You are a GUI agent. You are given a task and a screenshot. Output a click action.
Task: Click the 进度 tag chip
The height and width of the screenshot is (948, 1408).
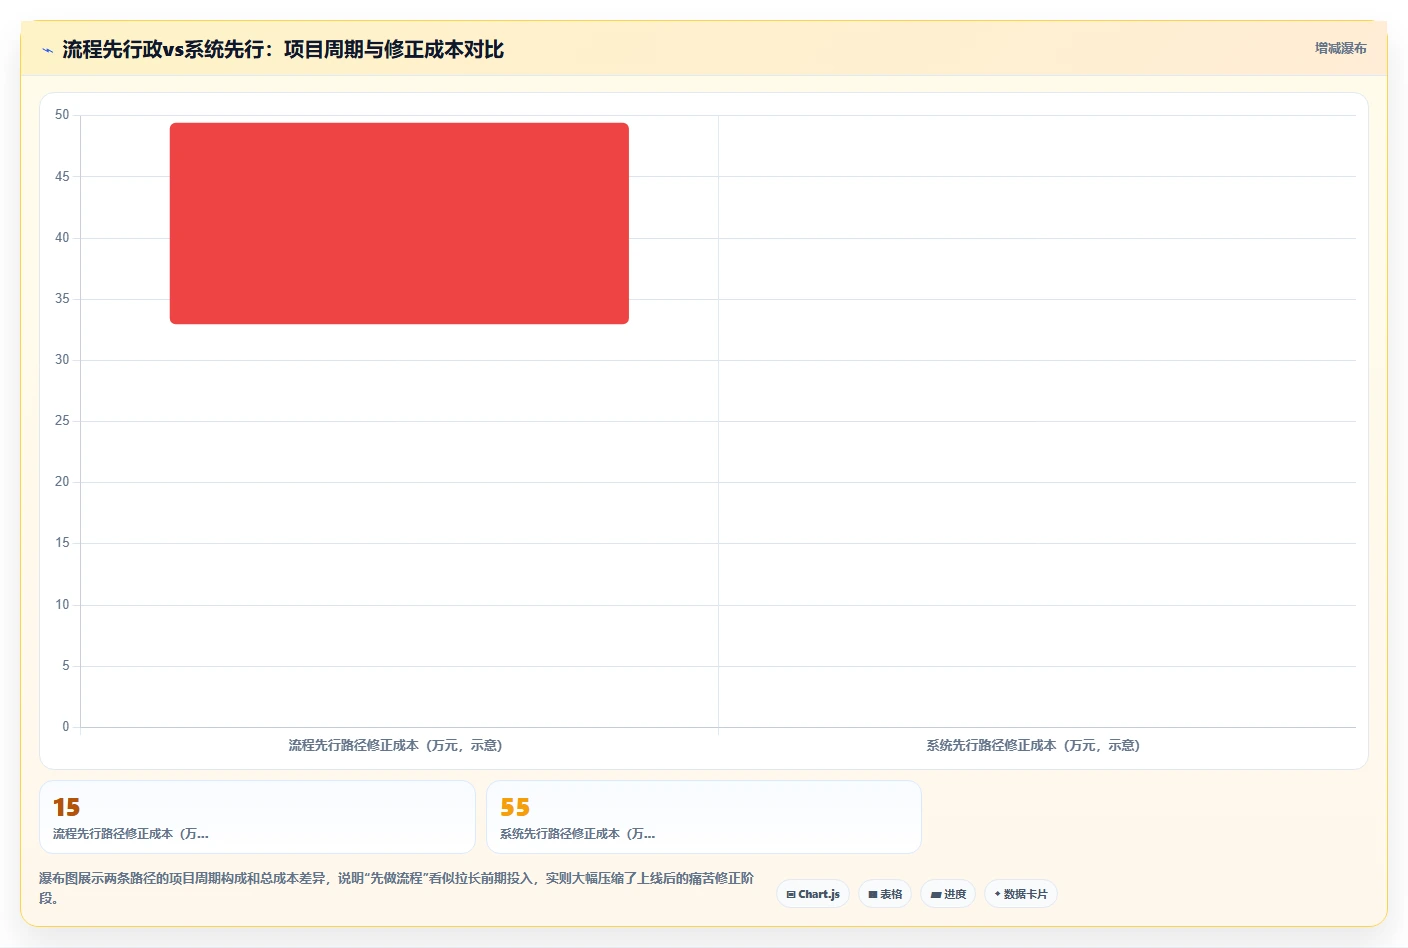[948, 894]
